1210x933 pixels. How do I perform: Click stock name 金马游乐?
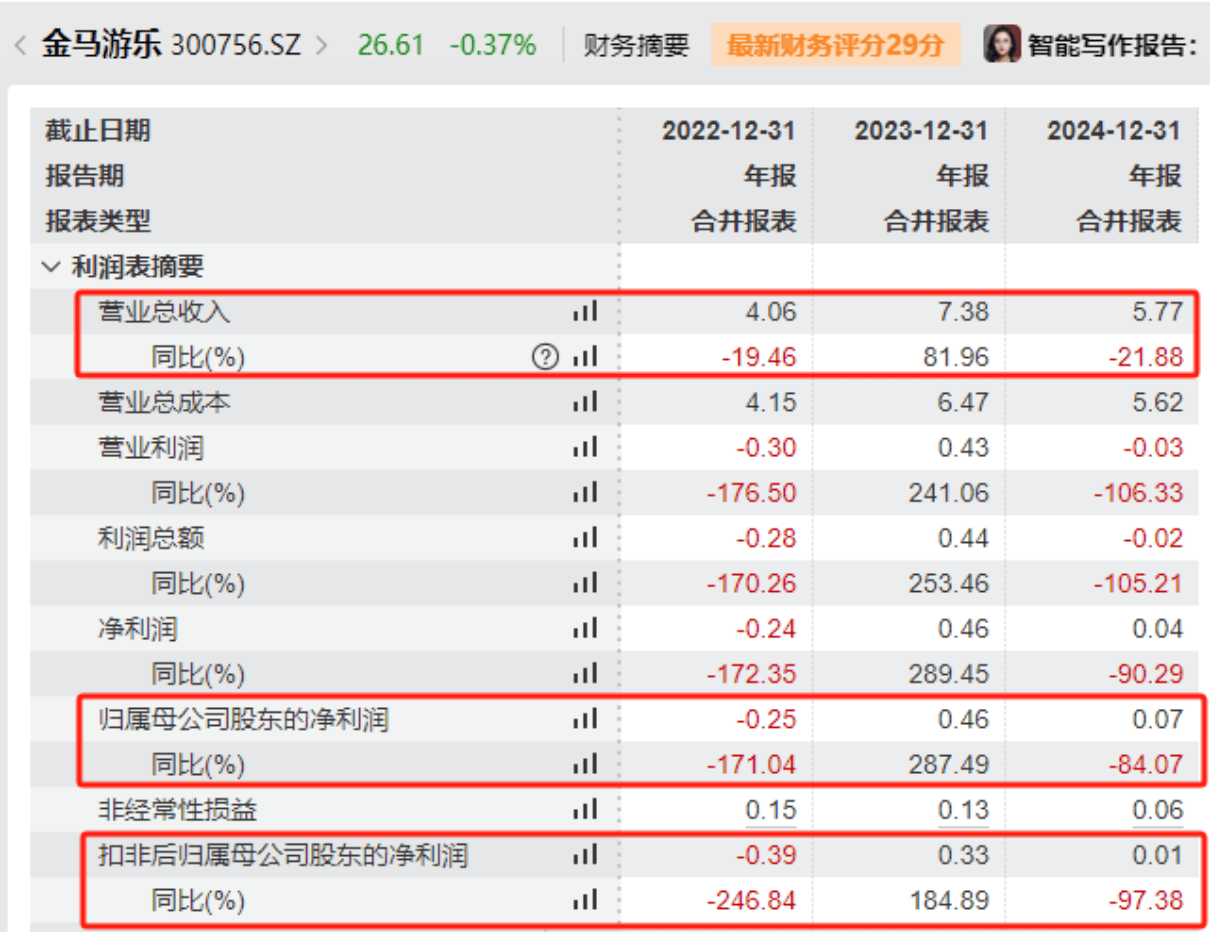[x=101, y=45]
